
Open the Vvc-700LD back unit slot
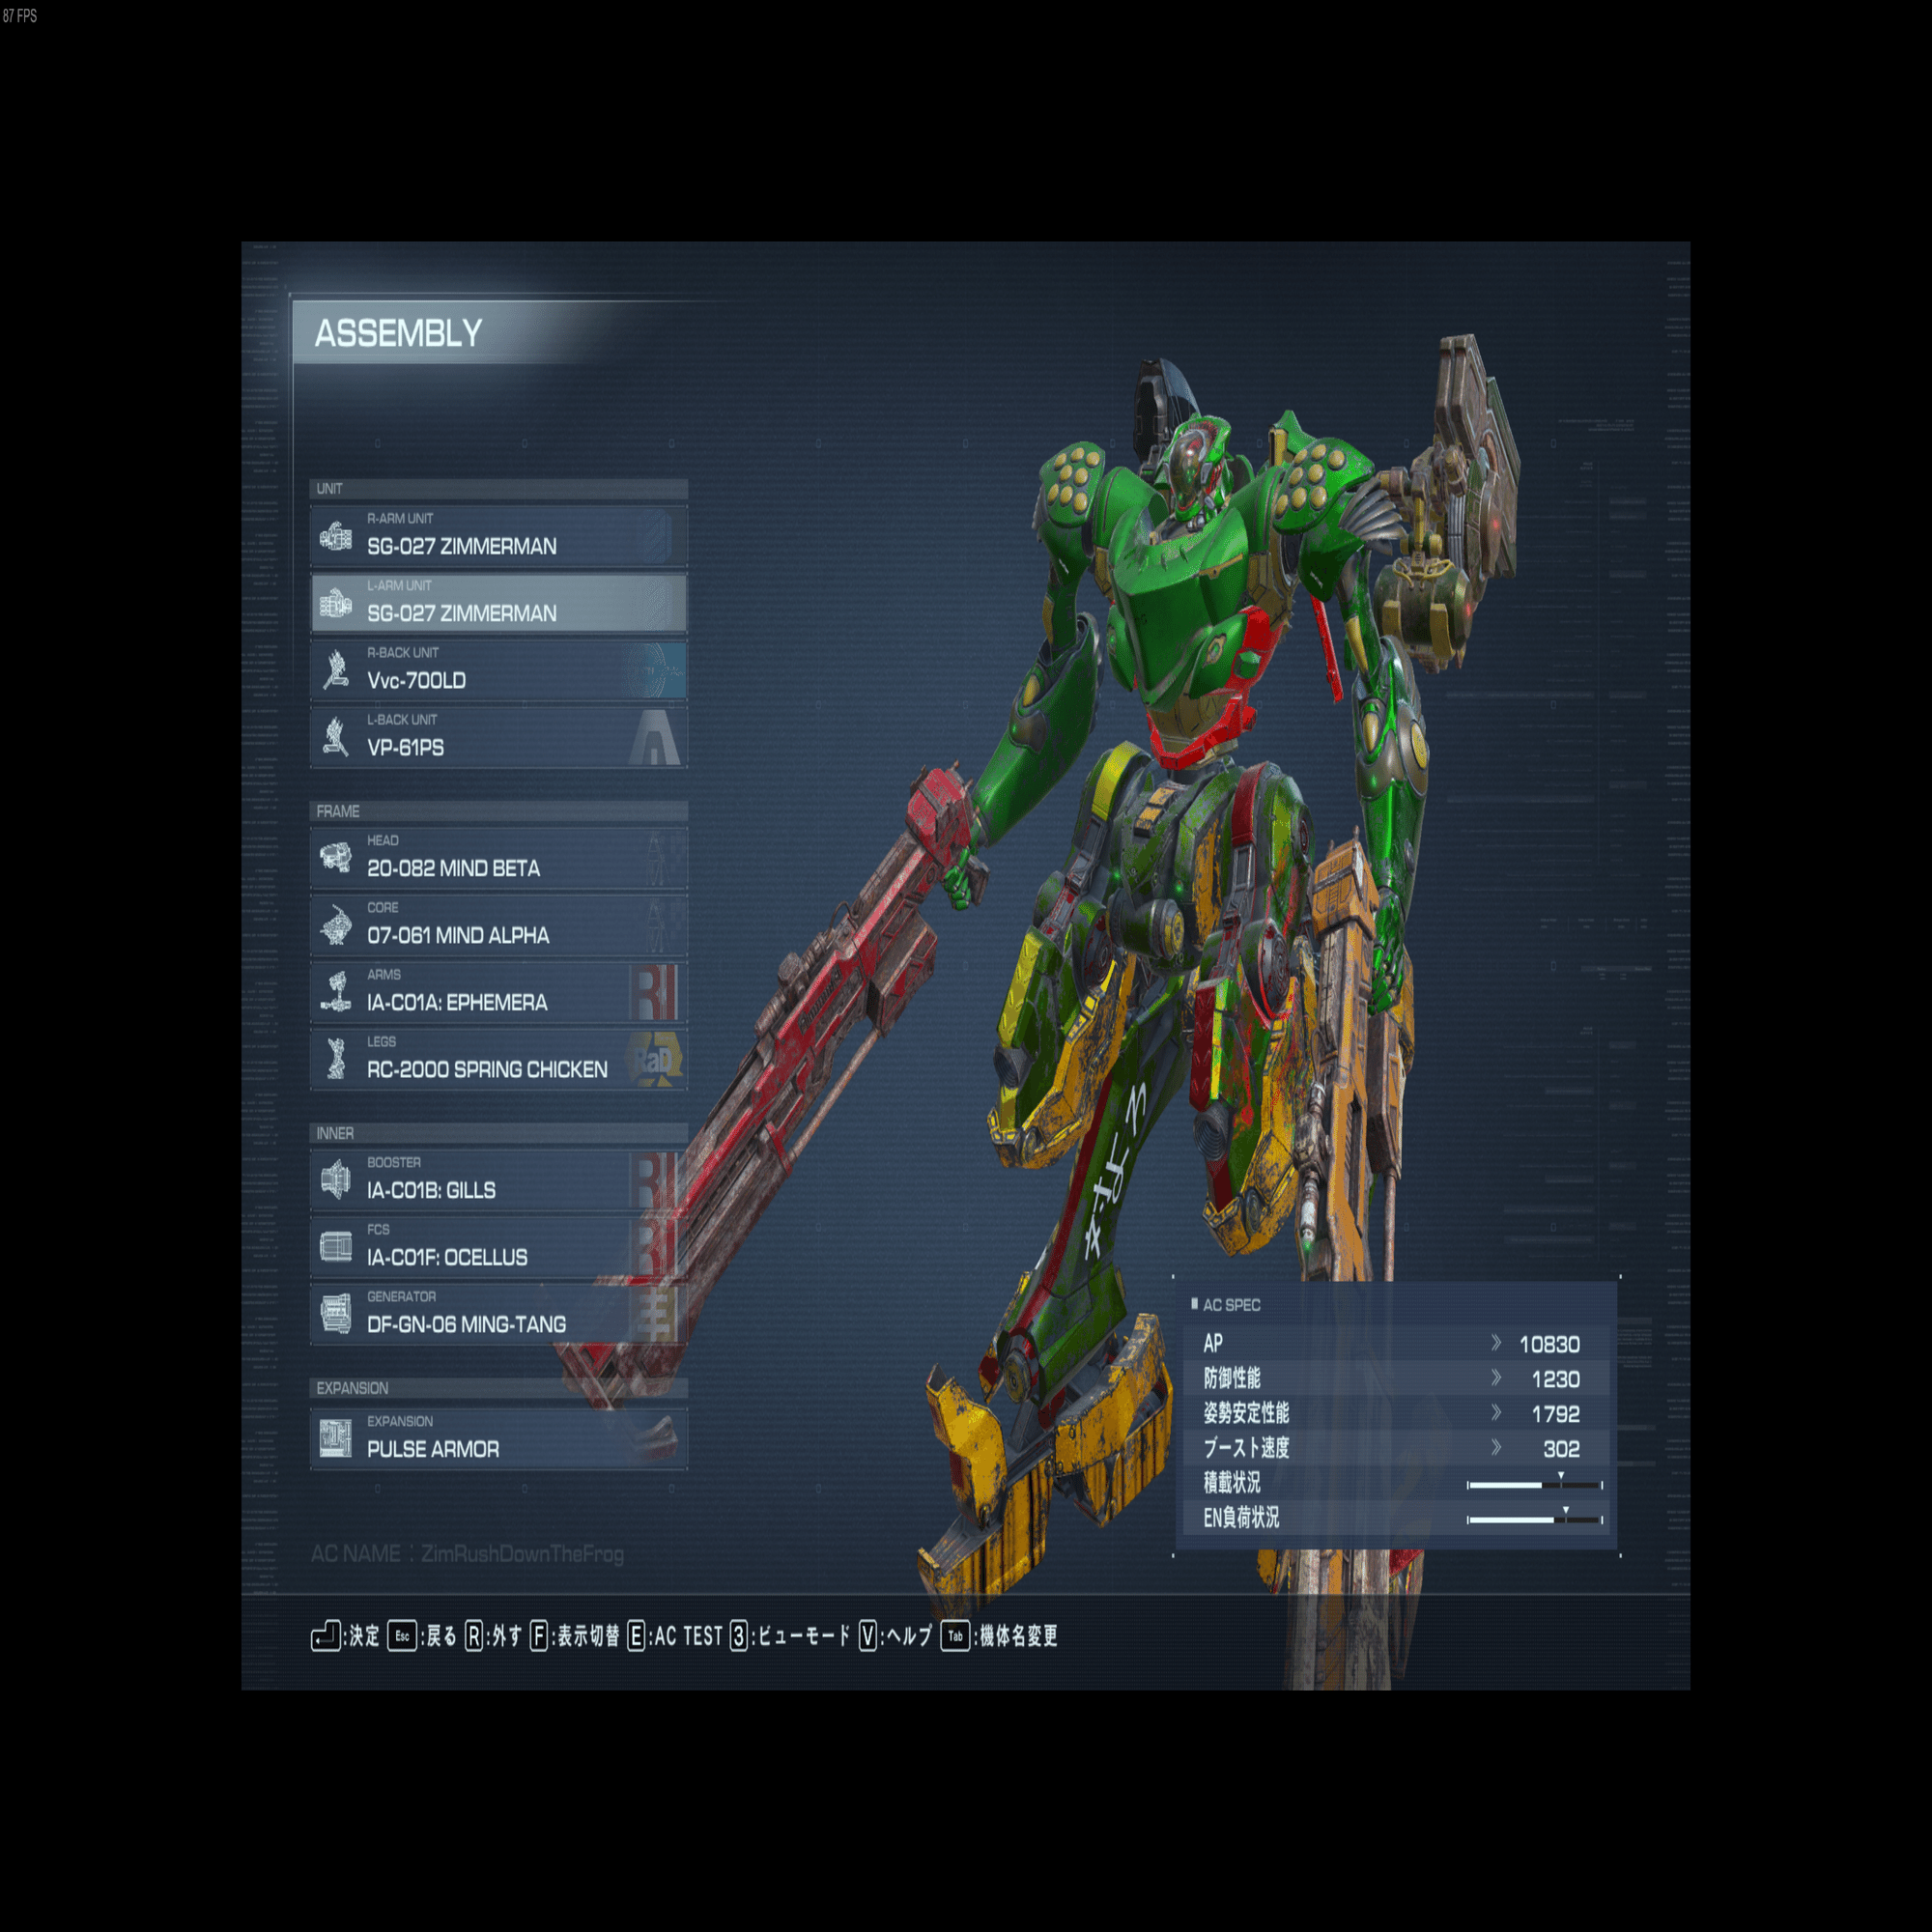(499, 671)
